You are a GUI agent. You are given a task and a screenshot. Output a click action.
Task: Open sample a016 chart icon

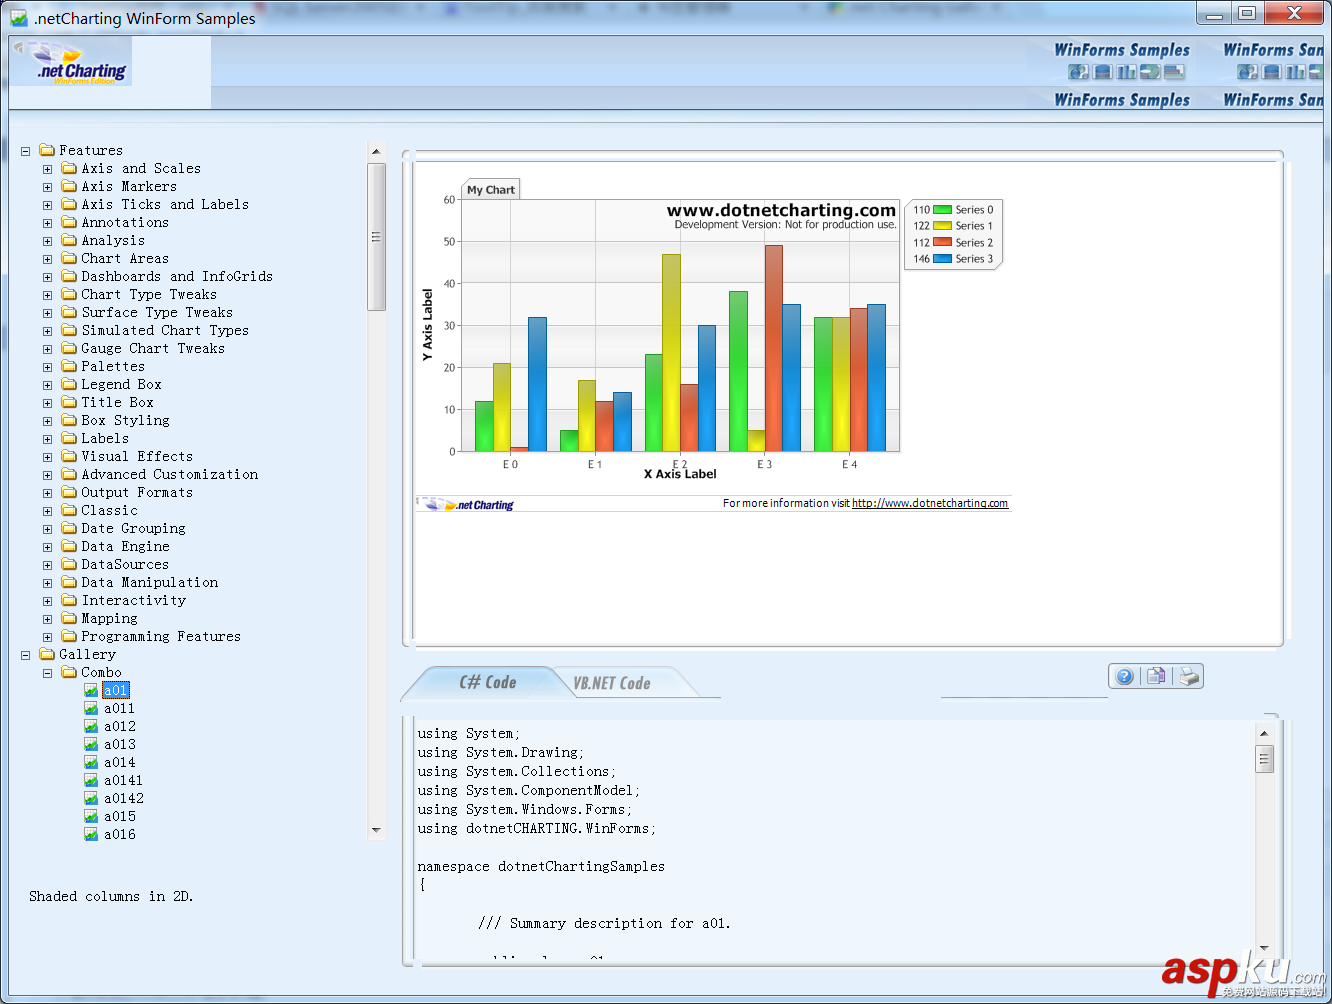point(91,834)
